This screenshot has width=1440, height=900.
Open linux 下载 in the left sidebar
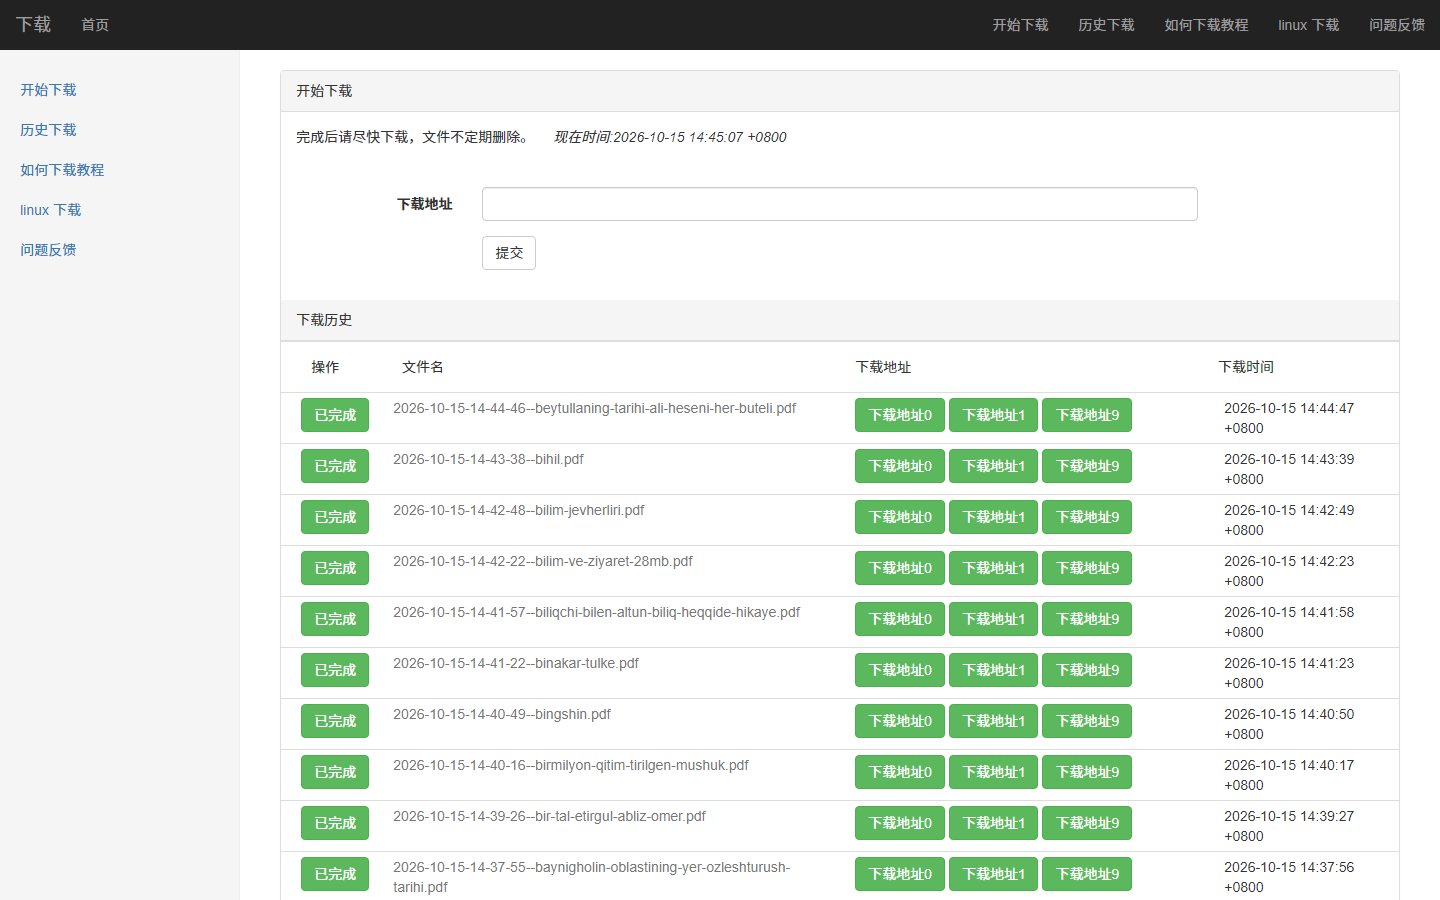tap(50, 210)
